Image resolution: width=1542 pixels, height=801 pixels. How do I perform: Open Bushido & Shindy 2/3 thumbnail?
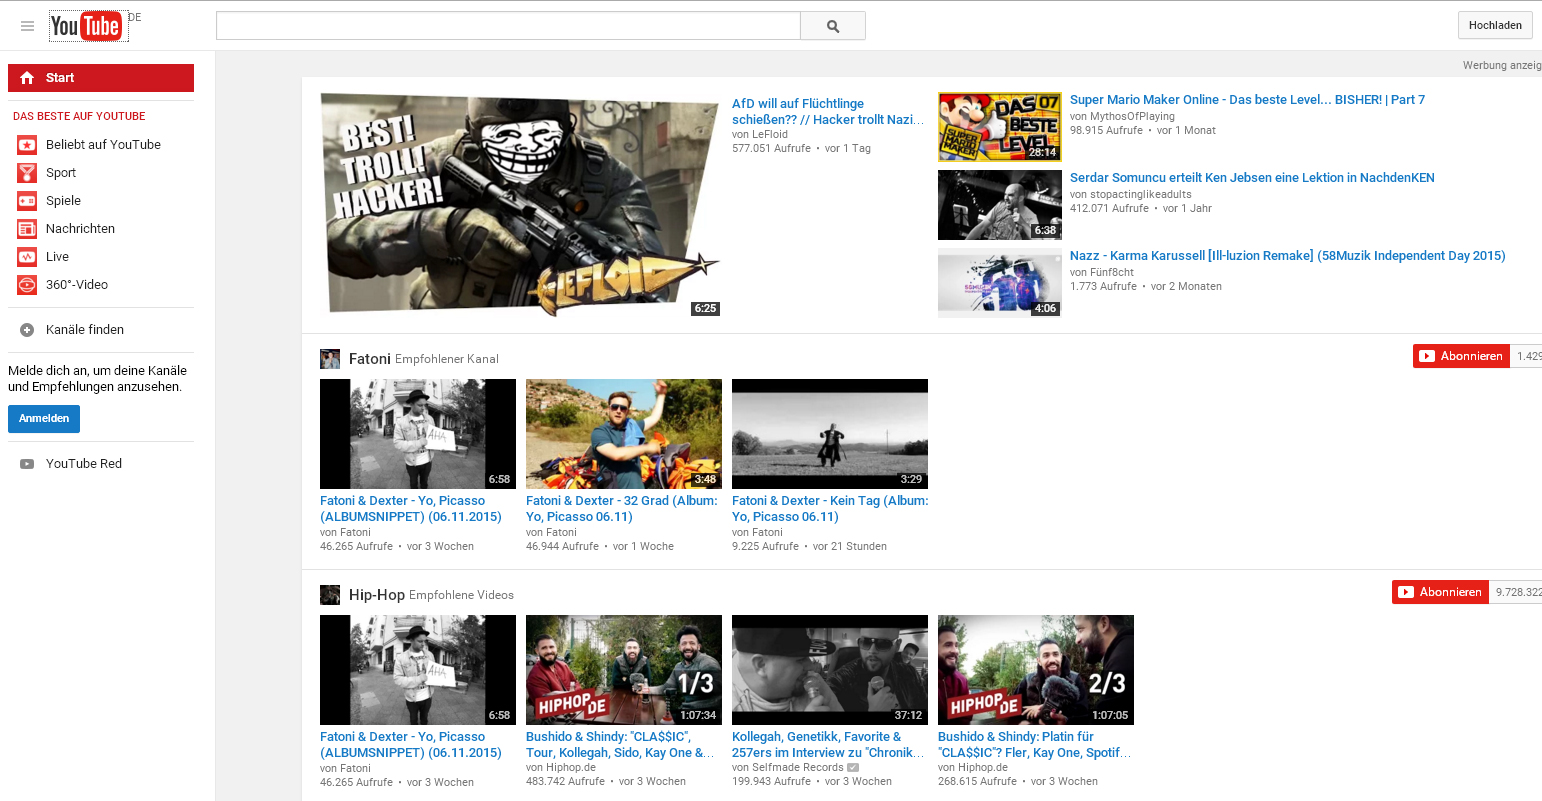[1036, 670]
